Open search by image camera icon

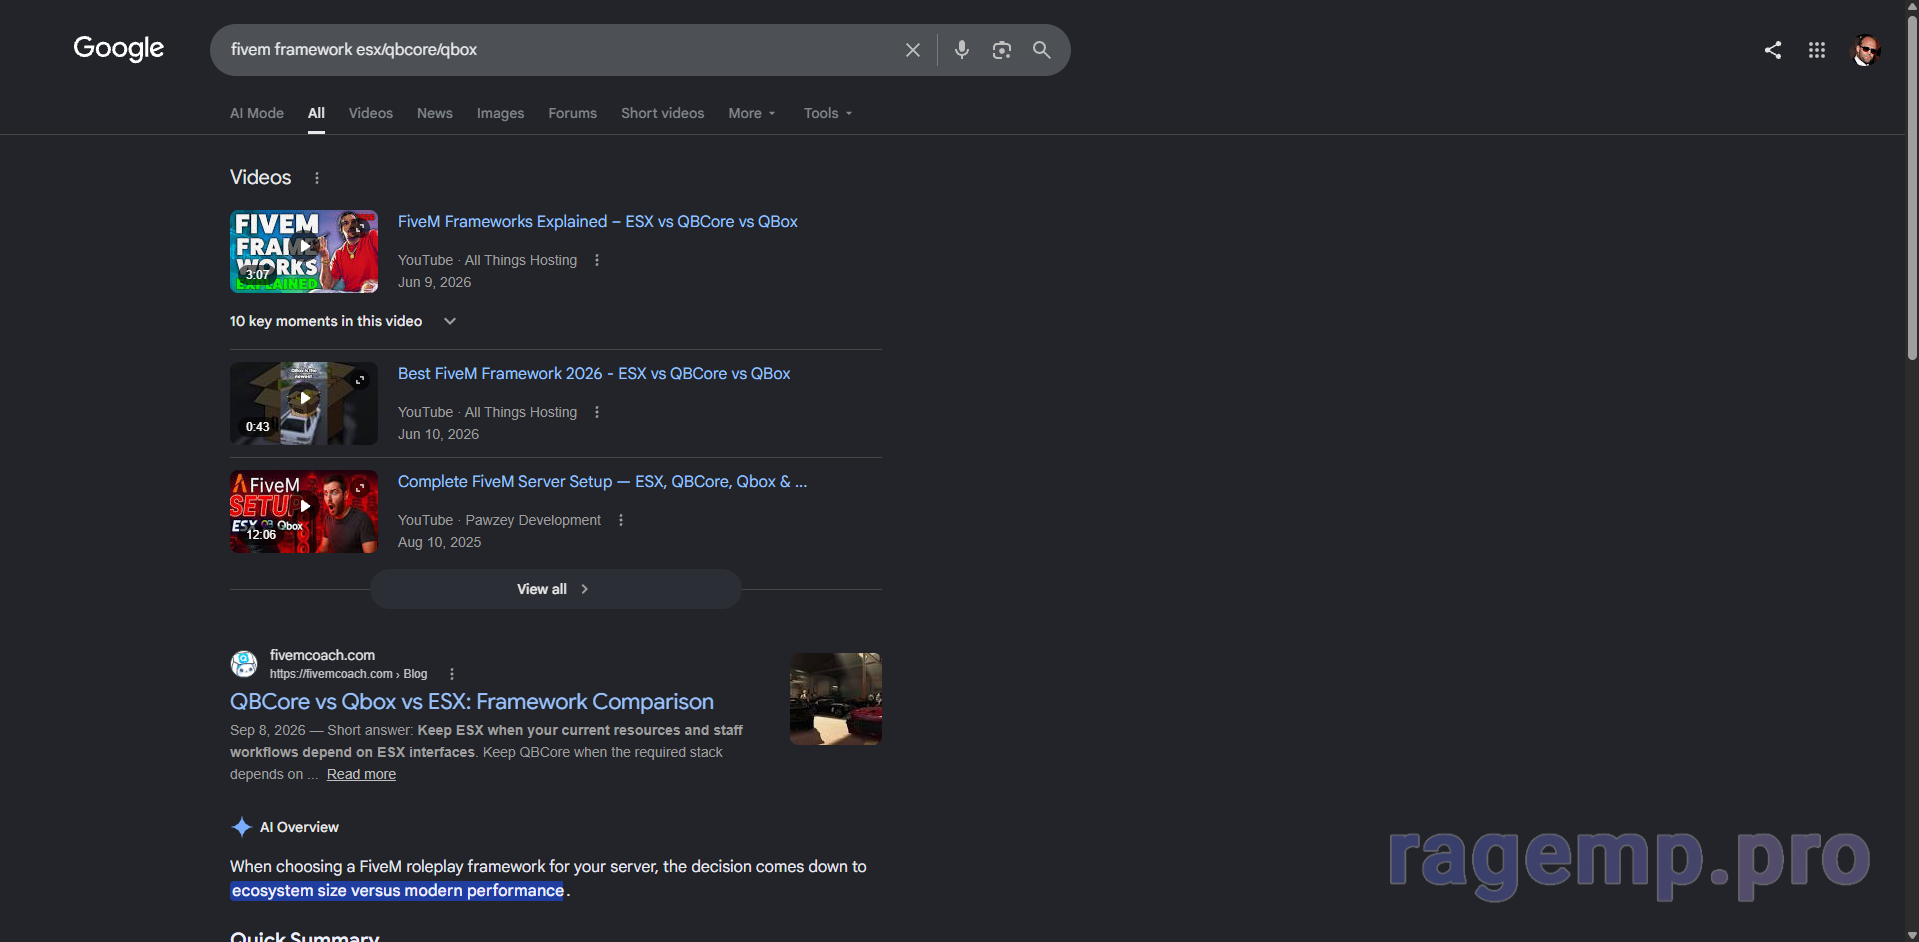1001,50
